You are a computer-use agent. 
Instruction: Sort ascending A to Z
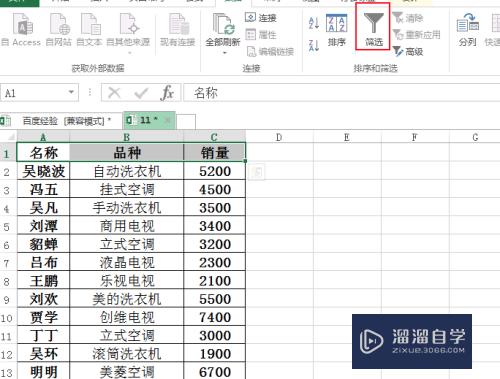coord(314,23)
